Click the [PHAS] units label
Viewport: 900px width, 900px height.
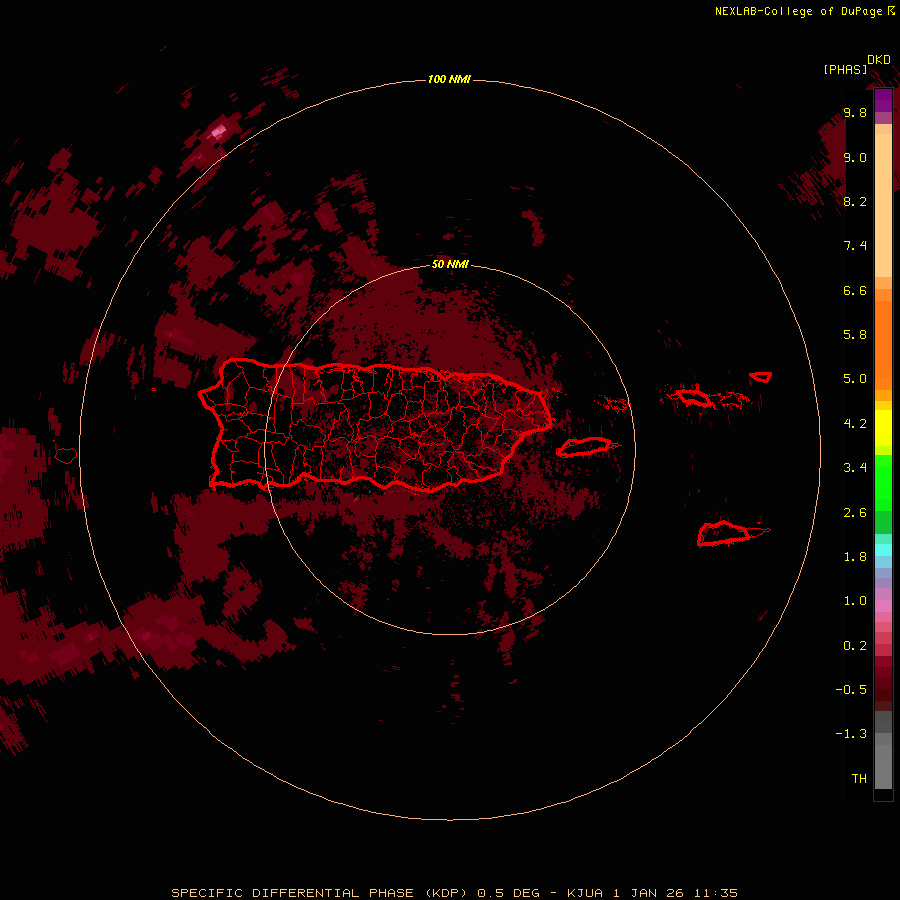pyautogui.click(x=845, y=69)
